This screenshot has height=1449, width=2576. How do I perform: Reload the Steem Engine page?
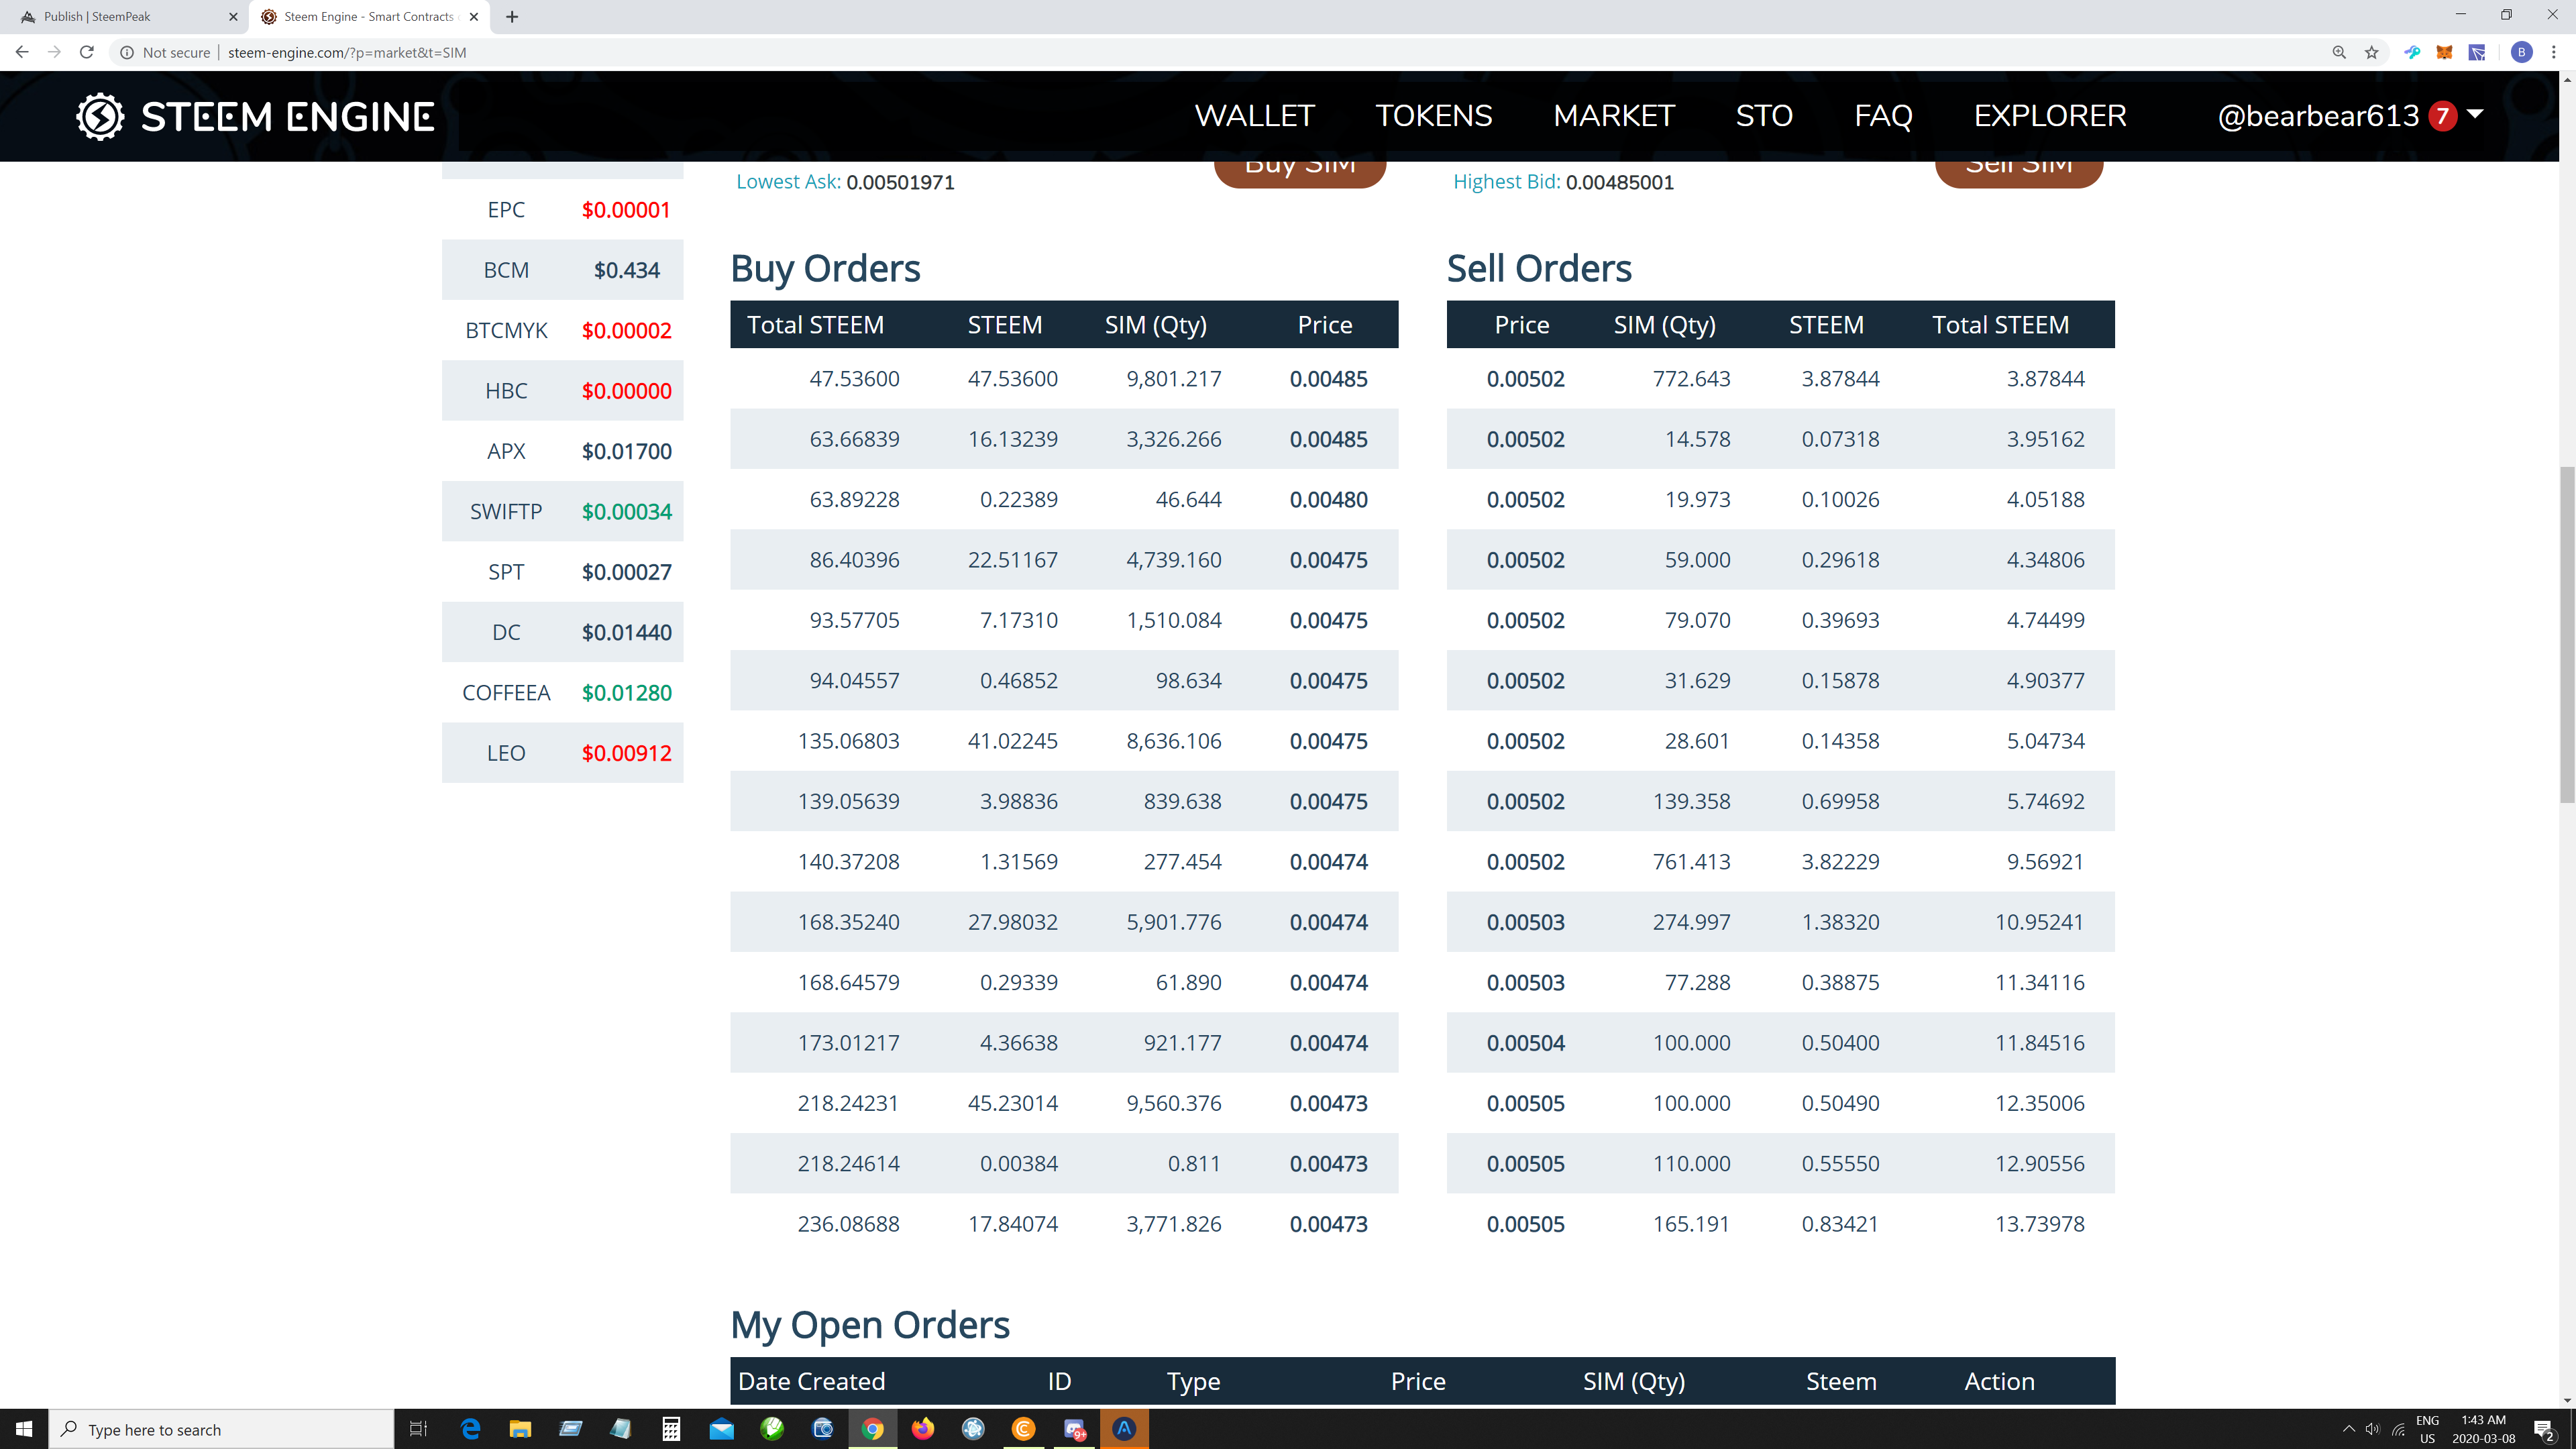point(87,52)
